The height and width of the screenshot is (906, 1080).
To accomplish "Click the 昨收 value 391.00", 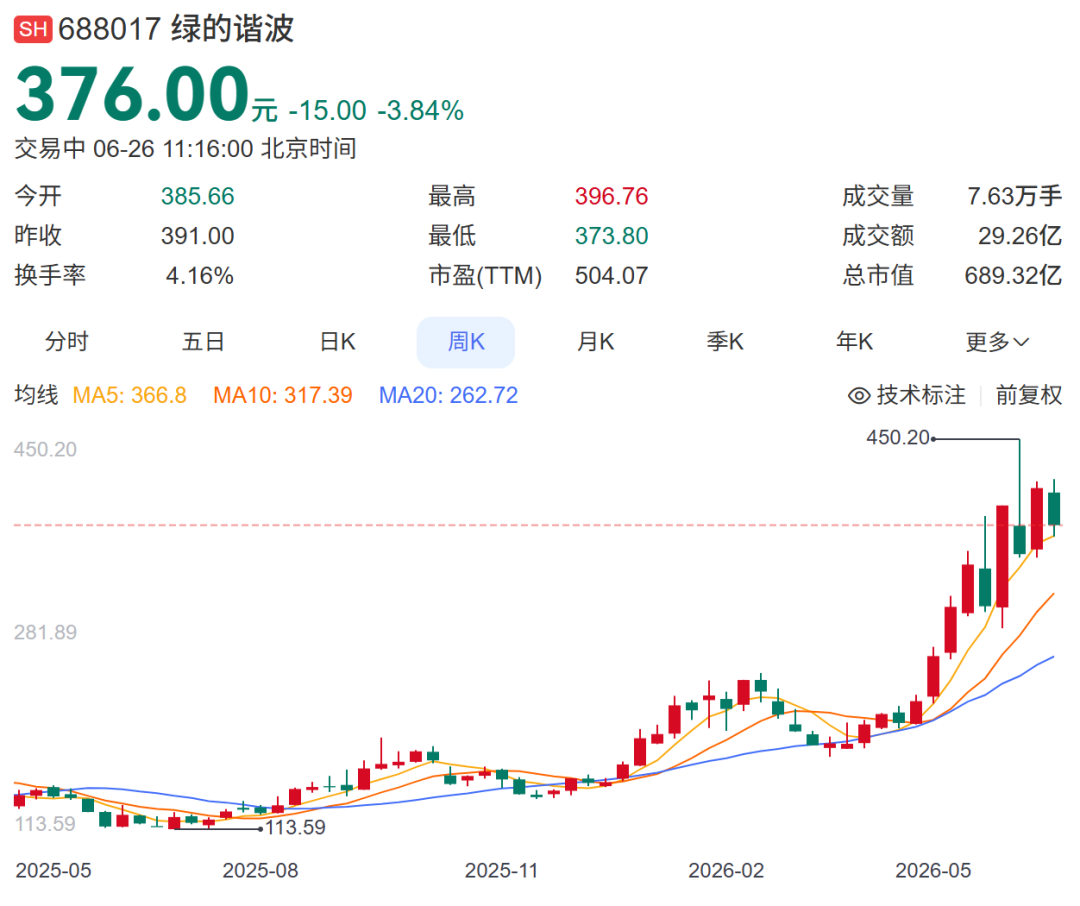I will click(x=198, y=236).
